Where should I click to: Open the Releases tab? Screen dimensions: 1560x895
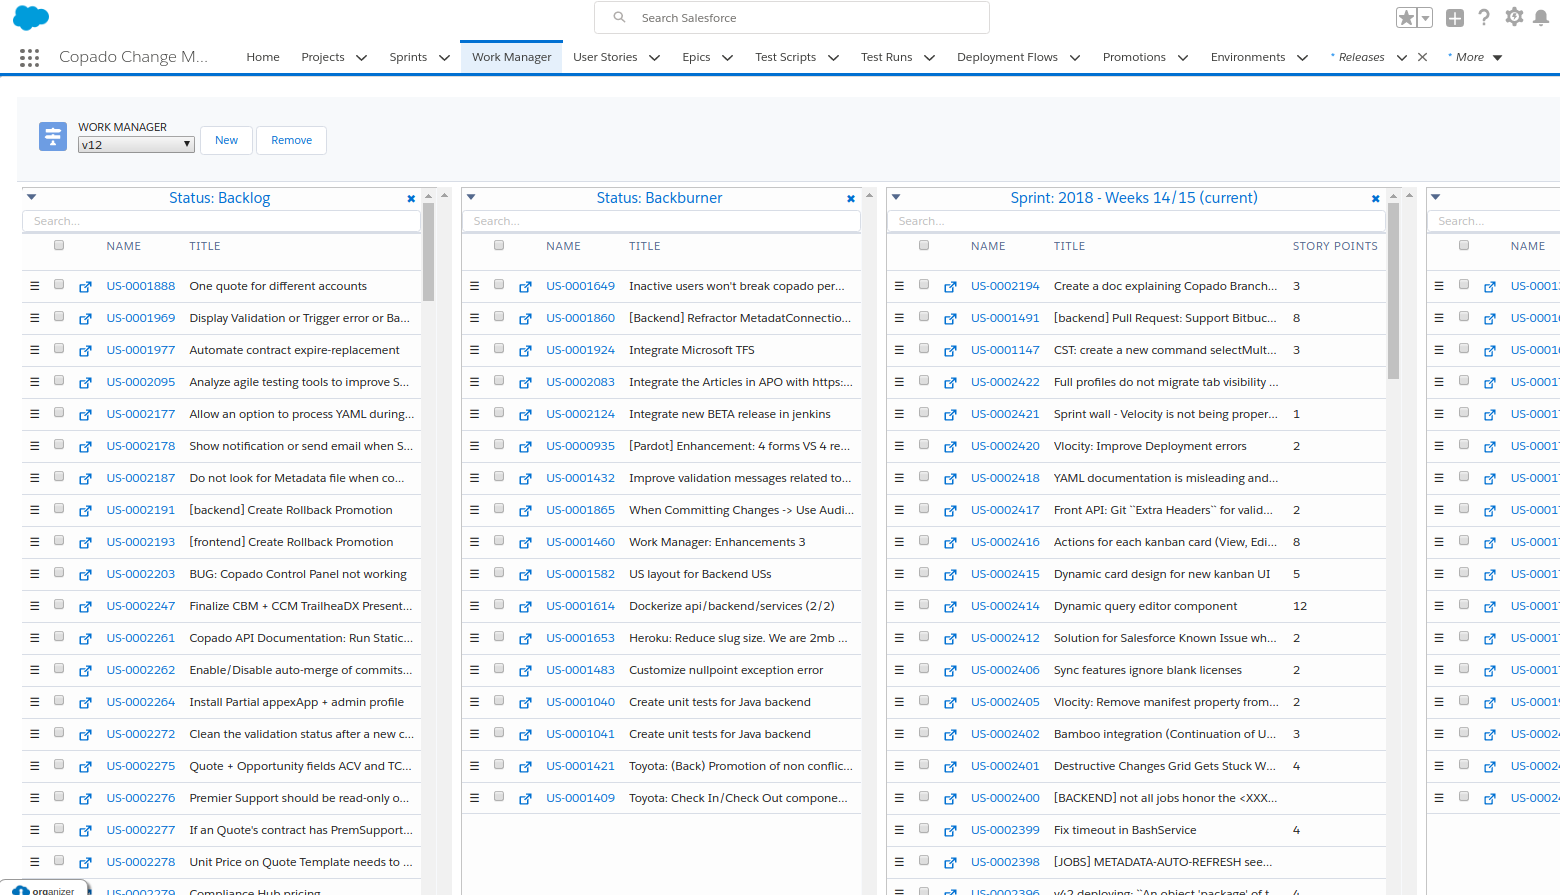[x=1361, y=57]
